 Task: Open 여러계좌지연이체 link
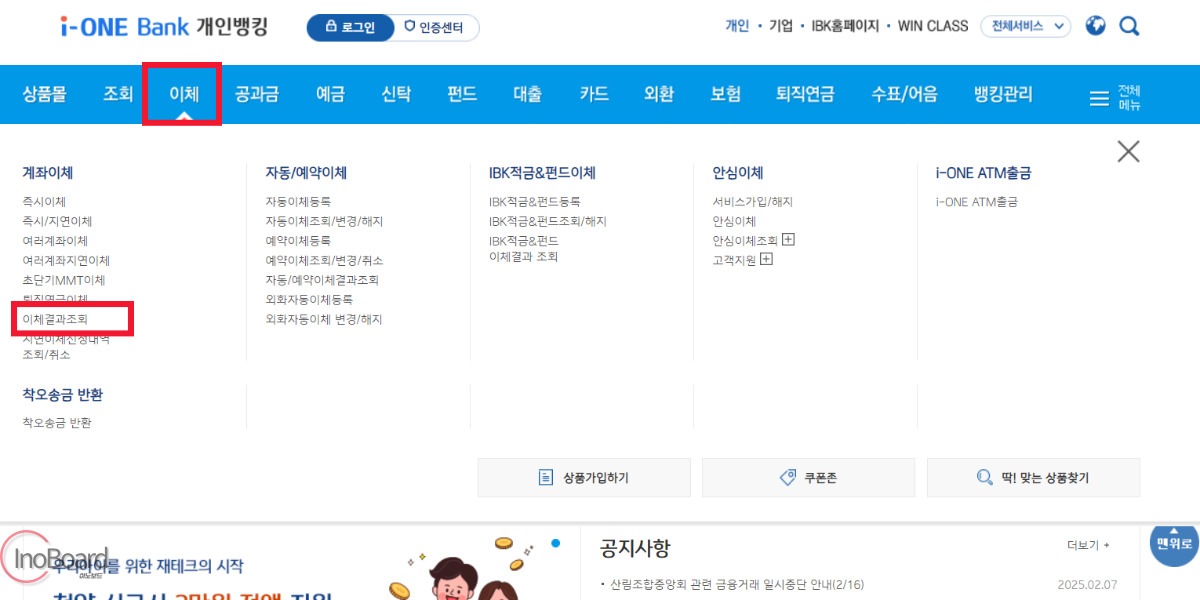(x=66, y=260)
